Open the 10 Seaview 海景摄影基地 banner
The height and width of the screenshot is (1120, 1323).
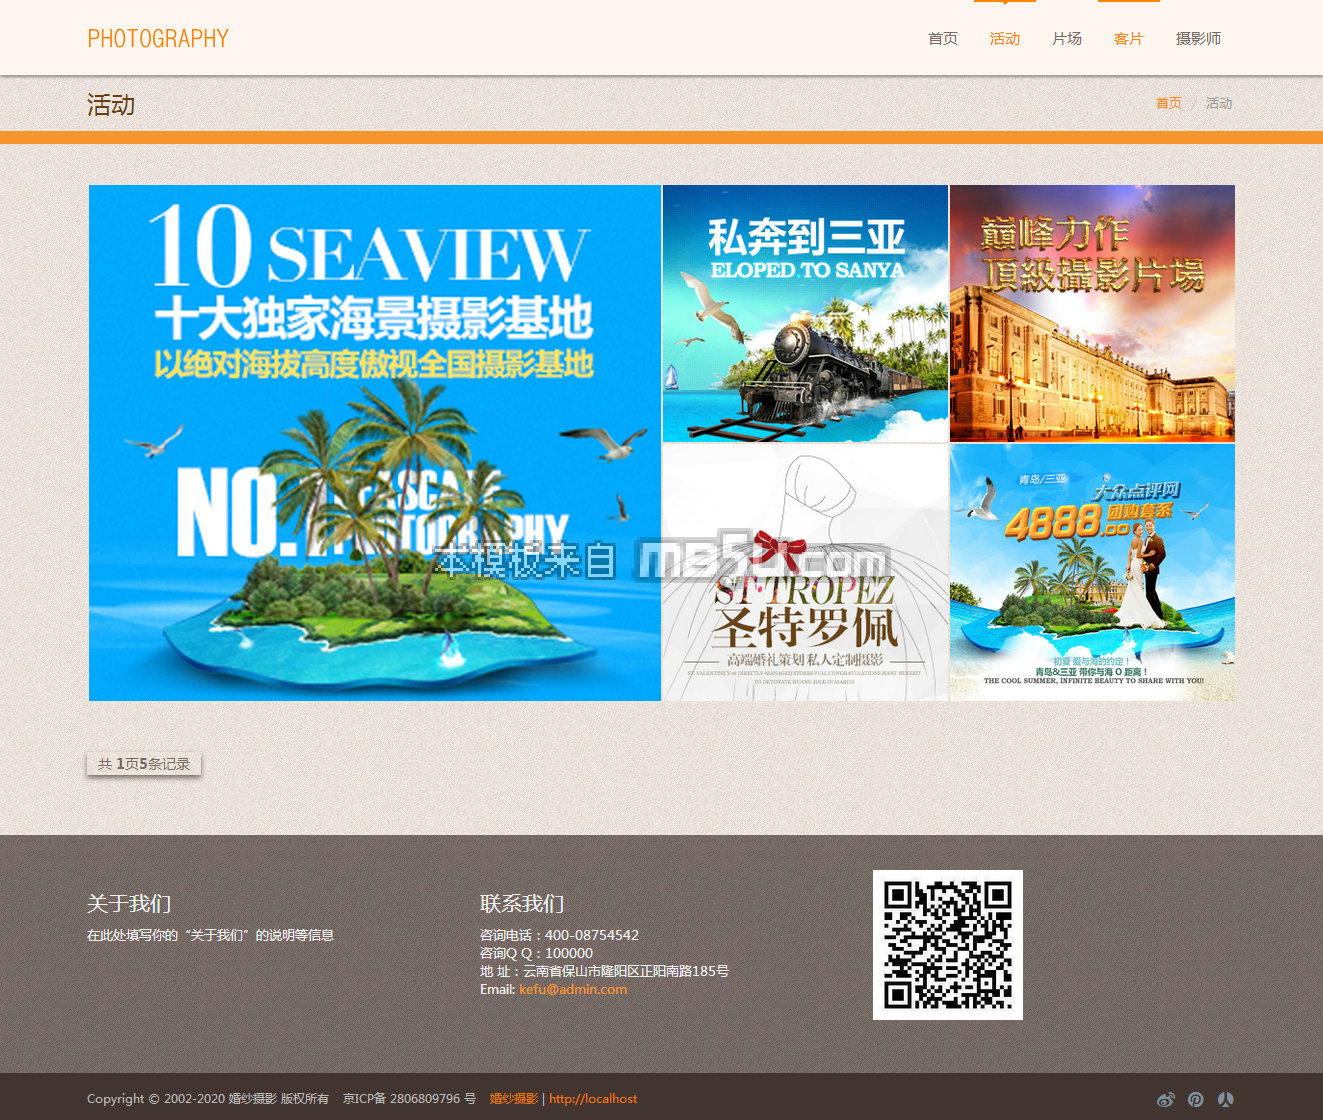pos(375,443)
